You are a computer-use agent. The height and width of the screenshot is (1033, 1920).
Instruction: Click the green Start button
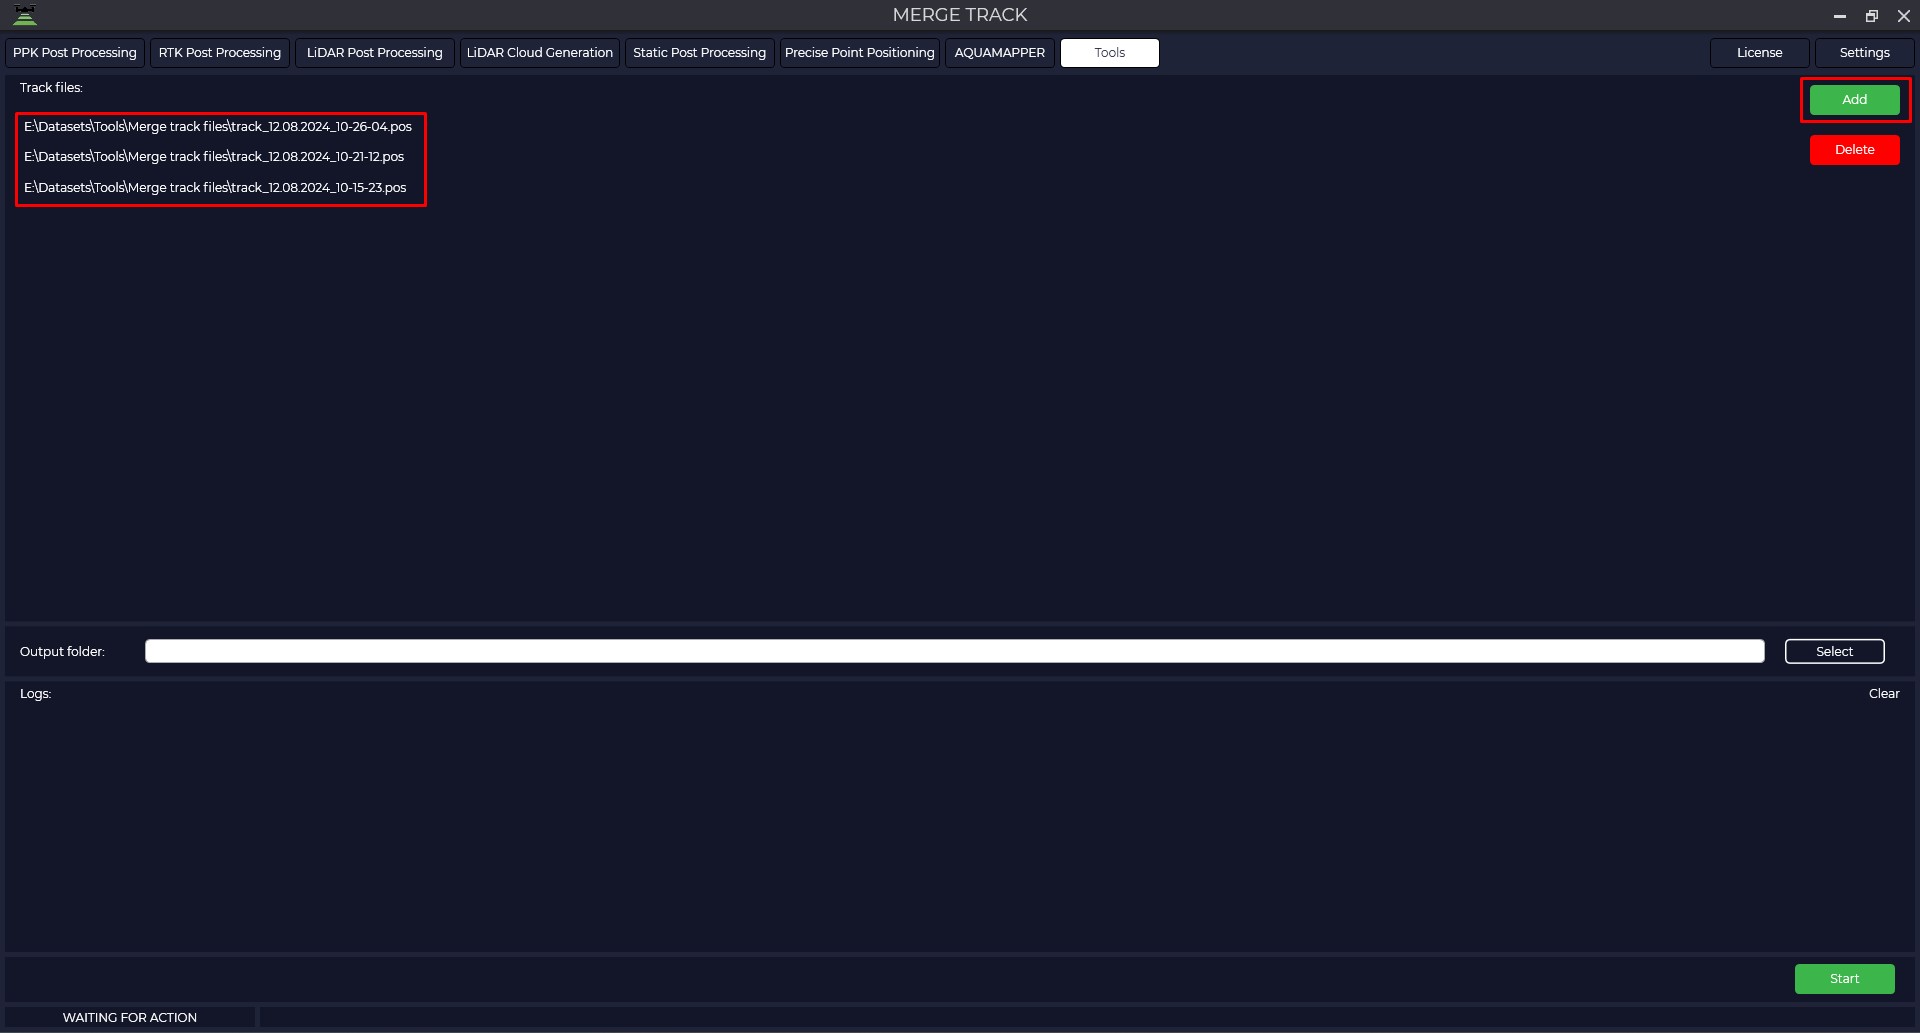(x=1845, y=979)
